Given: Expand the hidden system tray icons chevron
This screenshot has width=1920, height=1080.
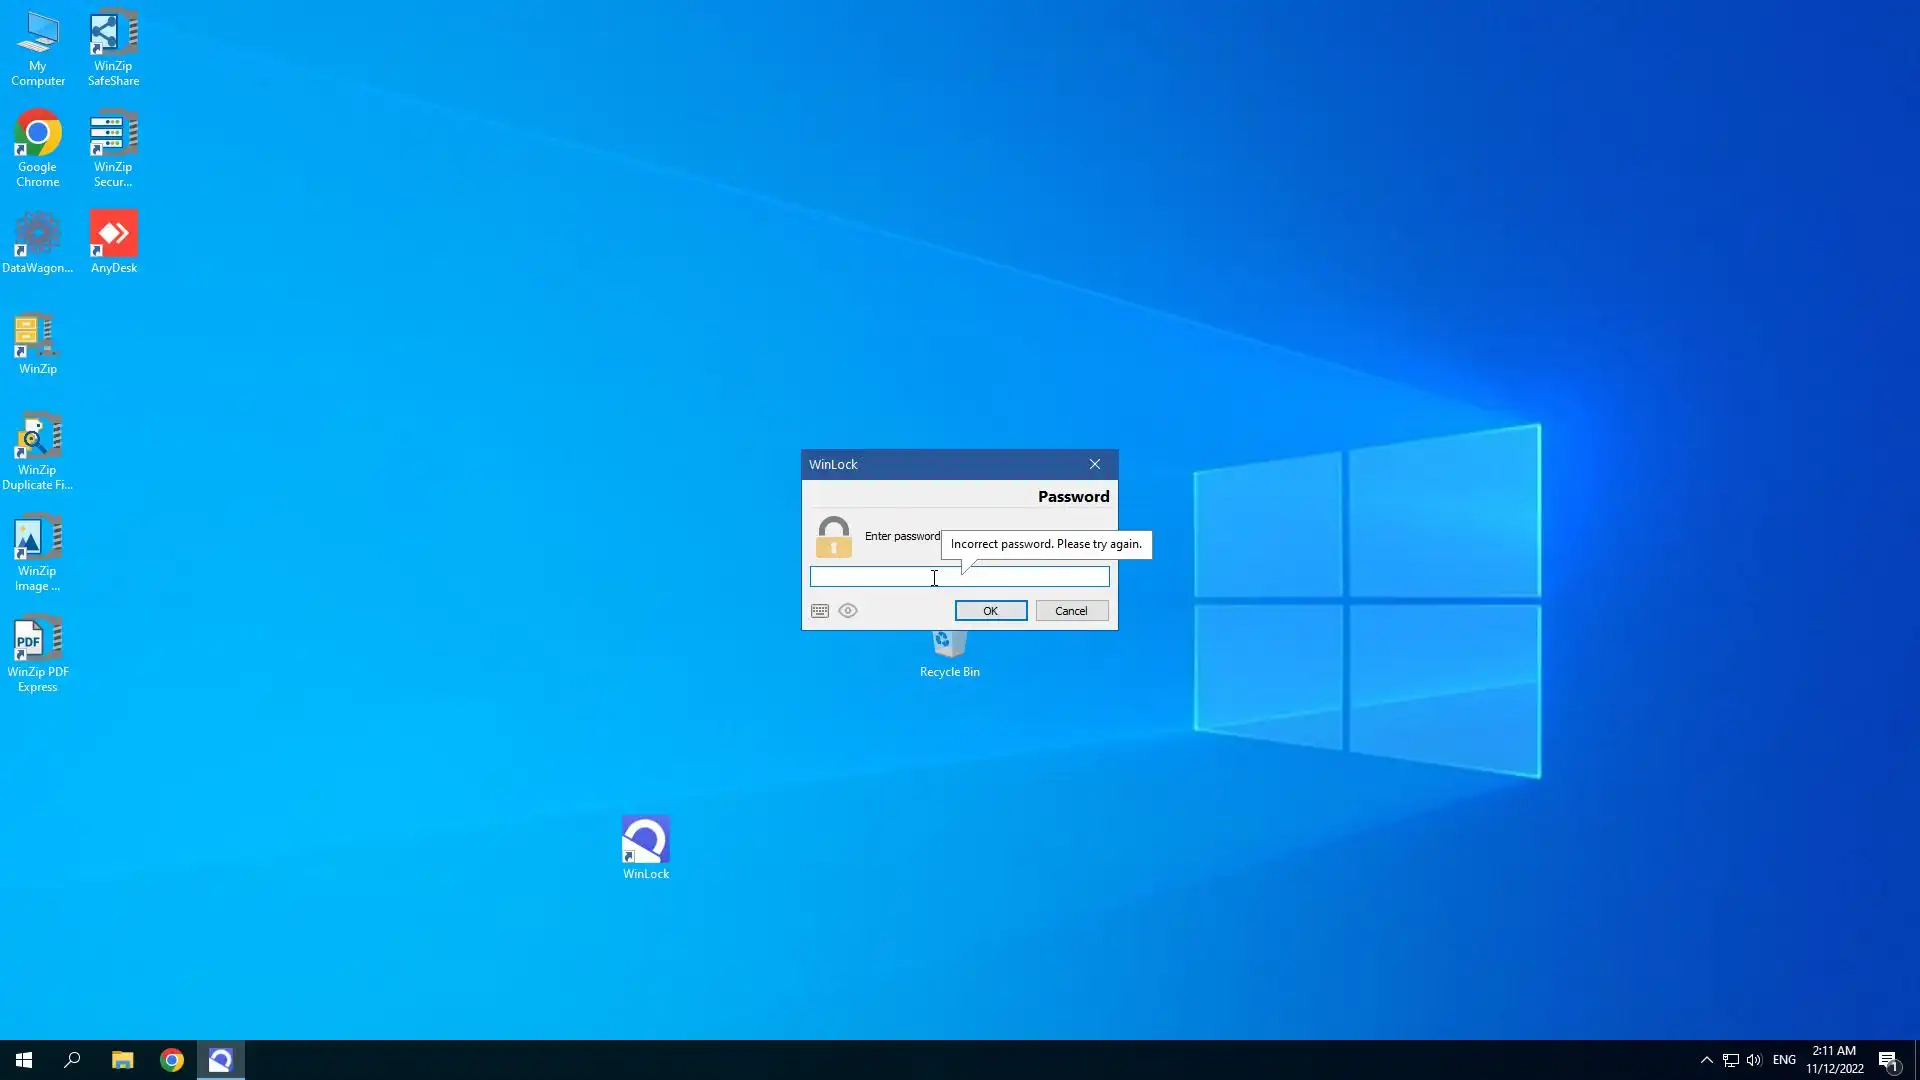Looking at the screenshot, I should (x=1707, y=1060).
